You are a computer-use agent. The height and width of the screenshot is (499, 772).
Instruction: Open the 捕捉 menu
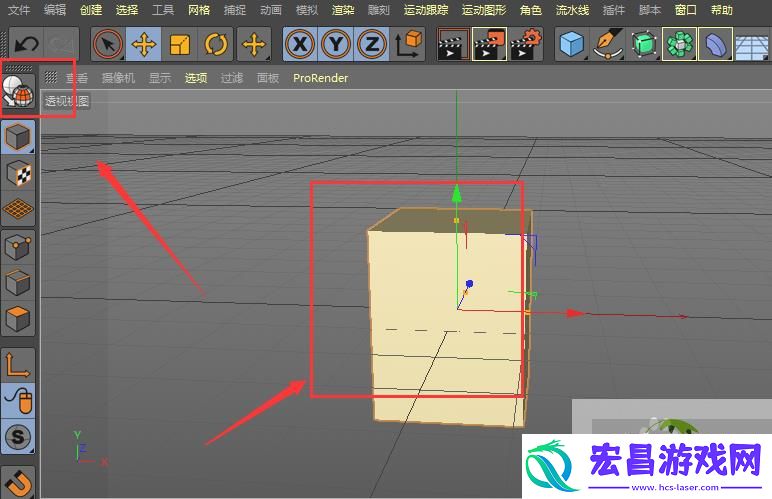coord(235,10)
